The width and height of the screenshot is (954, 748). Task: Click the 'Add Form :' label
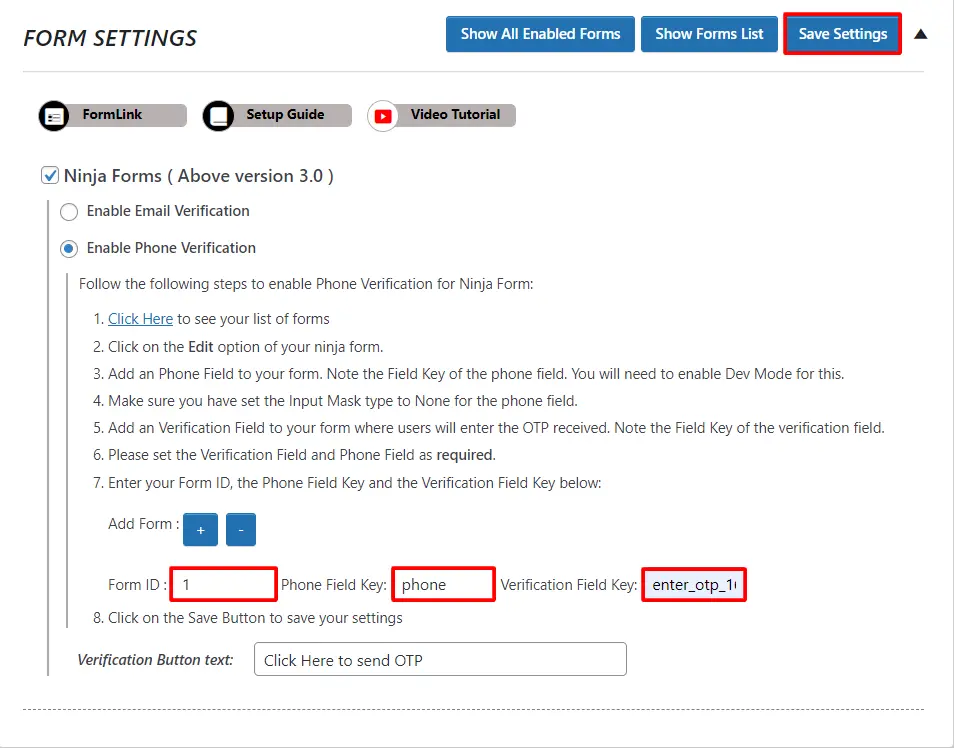click(x=144, y=524)
